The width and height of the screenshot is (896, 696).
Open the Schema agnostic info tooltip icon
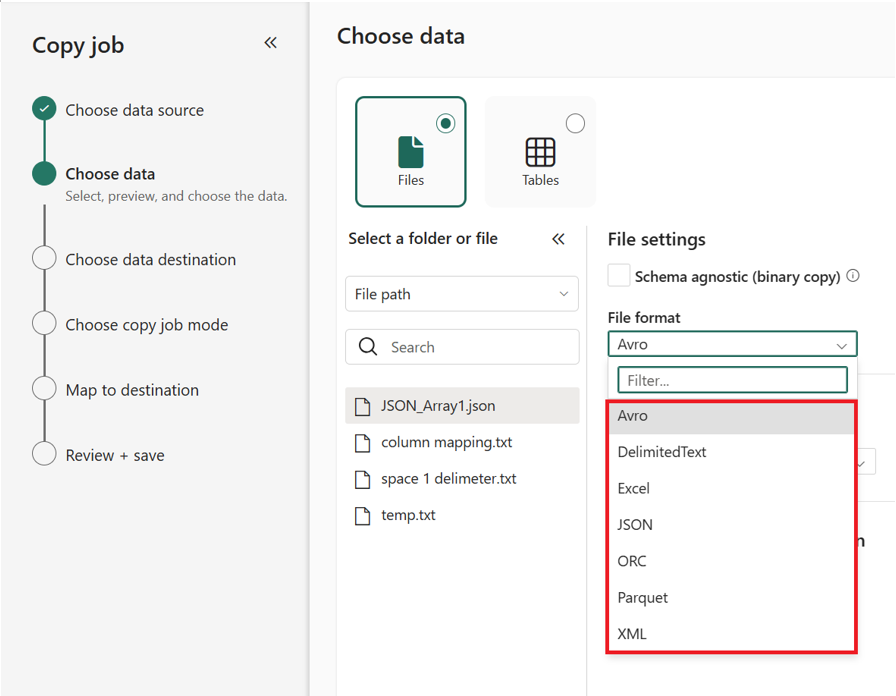(851, 276)
